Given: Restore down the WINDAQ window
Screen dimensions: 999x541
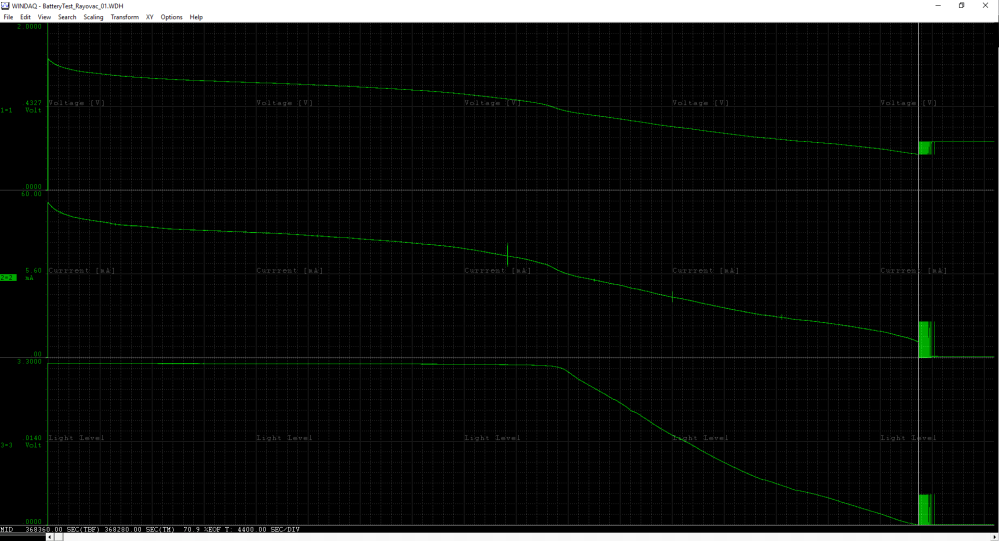Looking at the screenshot, I should (961, 6).
